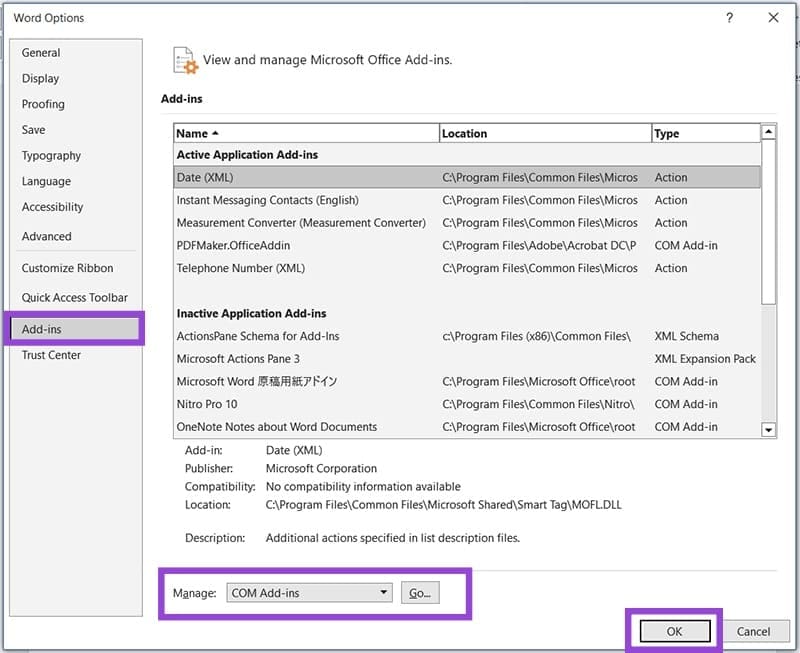The image size is (800, 653).
Task: Switch to the General options page
Action: click(x=41, y=52)
